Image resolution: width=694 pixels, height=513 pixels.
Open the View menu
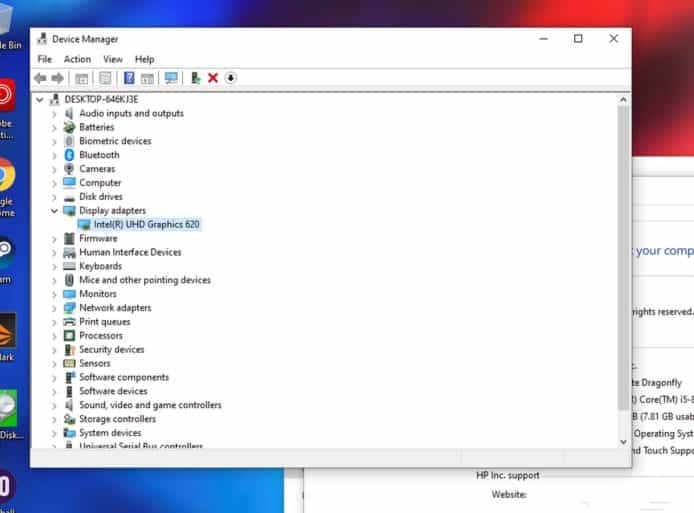click(x=113, y=59)
